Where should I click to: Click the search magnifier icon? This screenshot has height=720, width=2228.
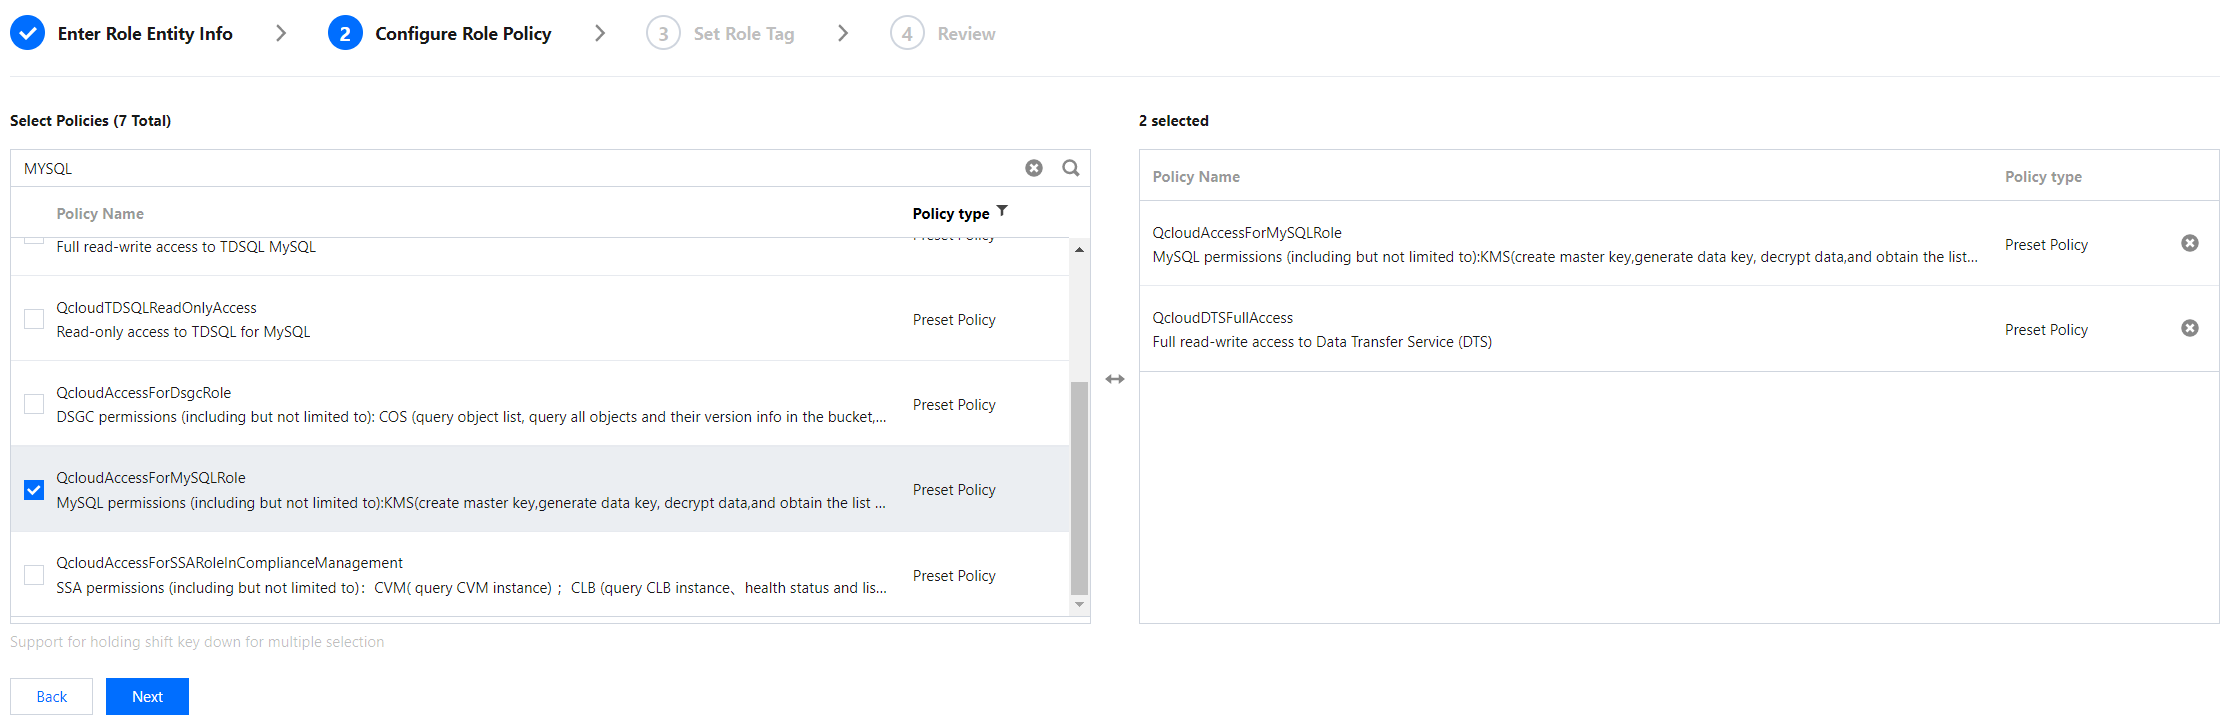point(1071,168)
